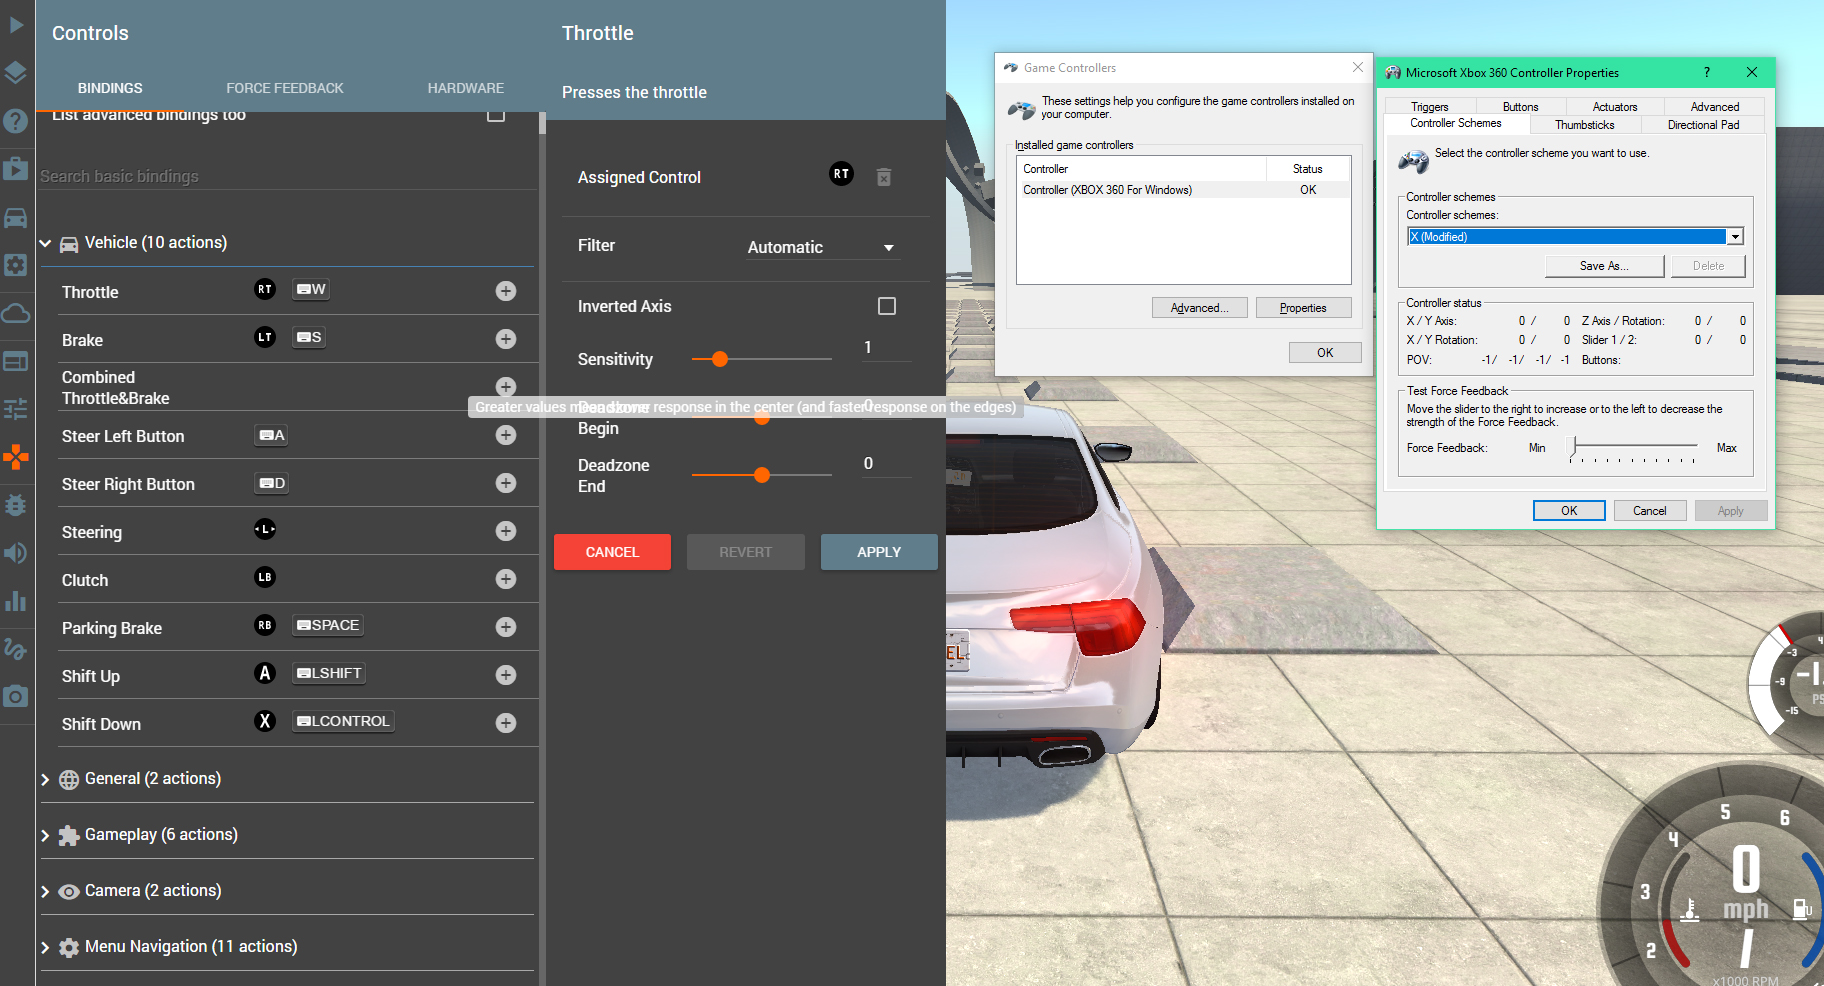Click the SPACE key binding for Parking Brake
The image size is (1824, 986).
coord(328,625)
